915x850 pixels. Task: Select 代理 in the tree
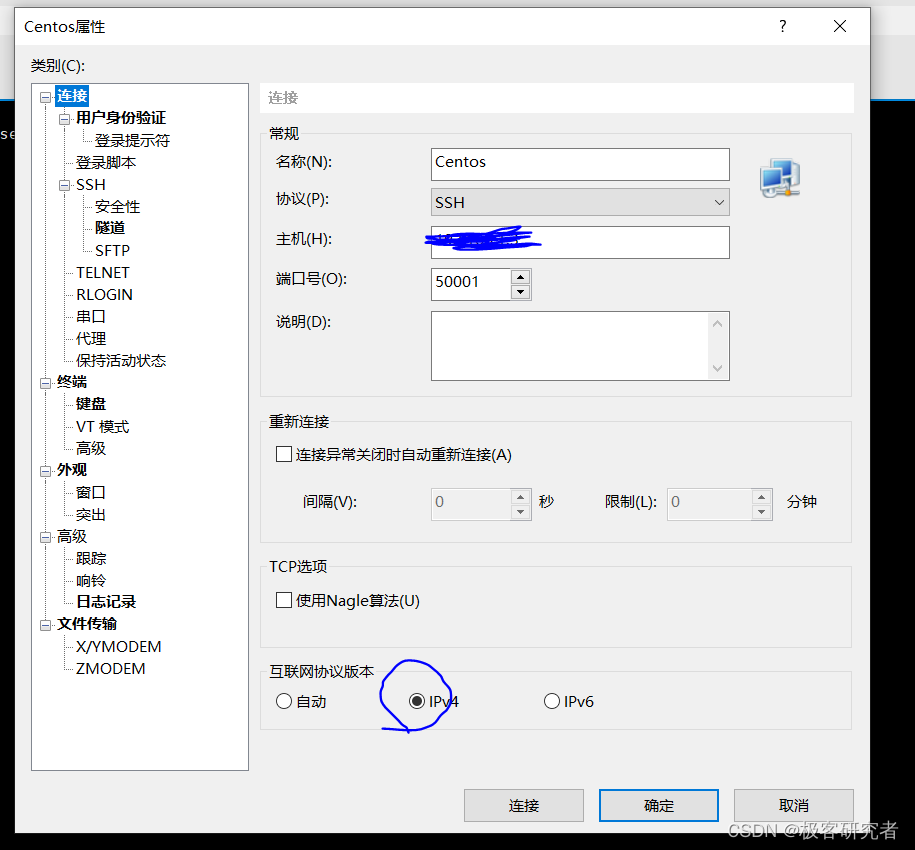point(90,338)
